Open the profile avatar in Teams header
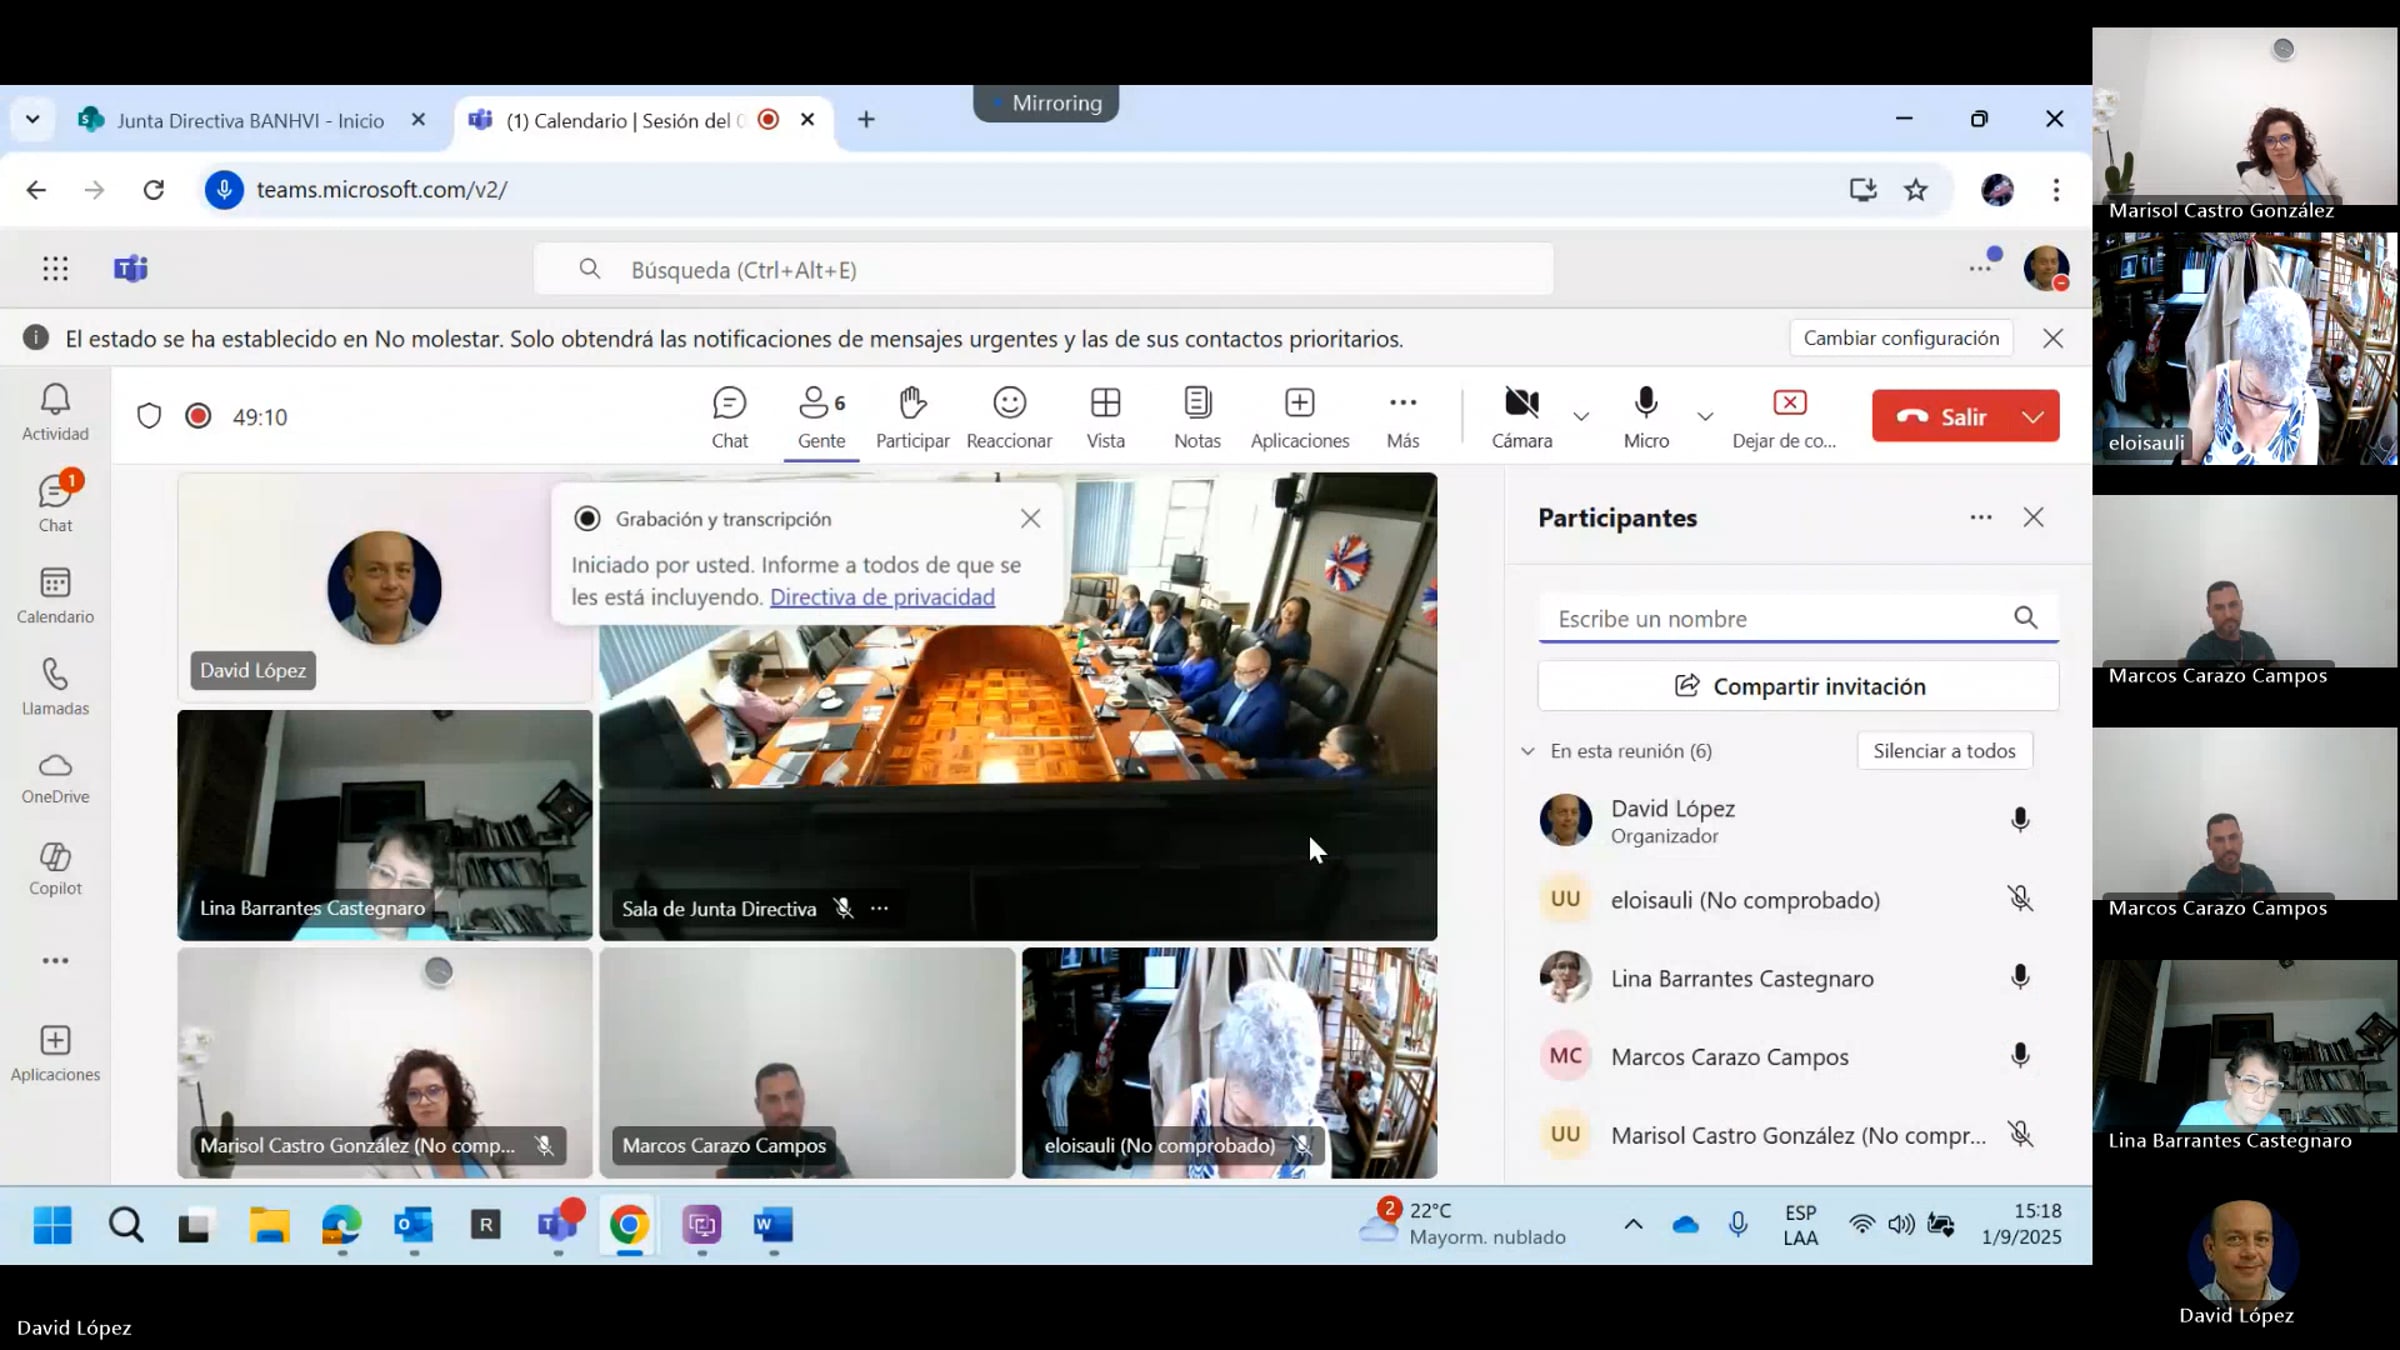Viewport: 2400px width, 1350px height. tap(2046, 268)
